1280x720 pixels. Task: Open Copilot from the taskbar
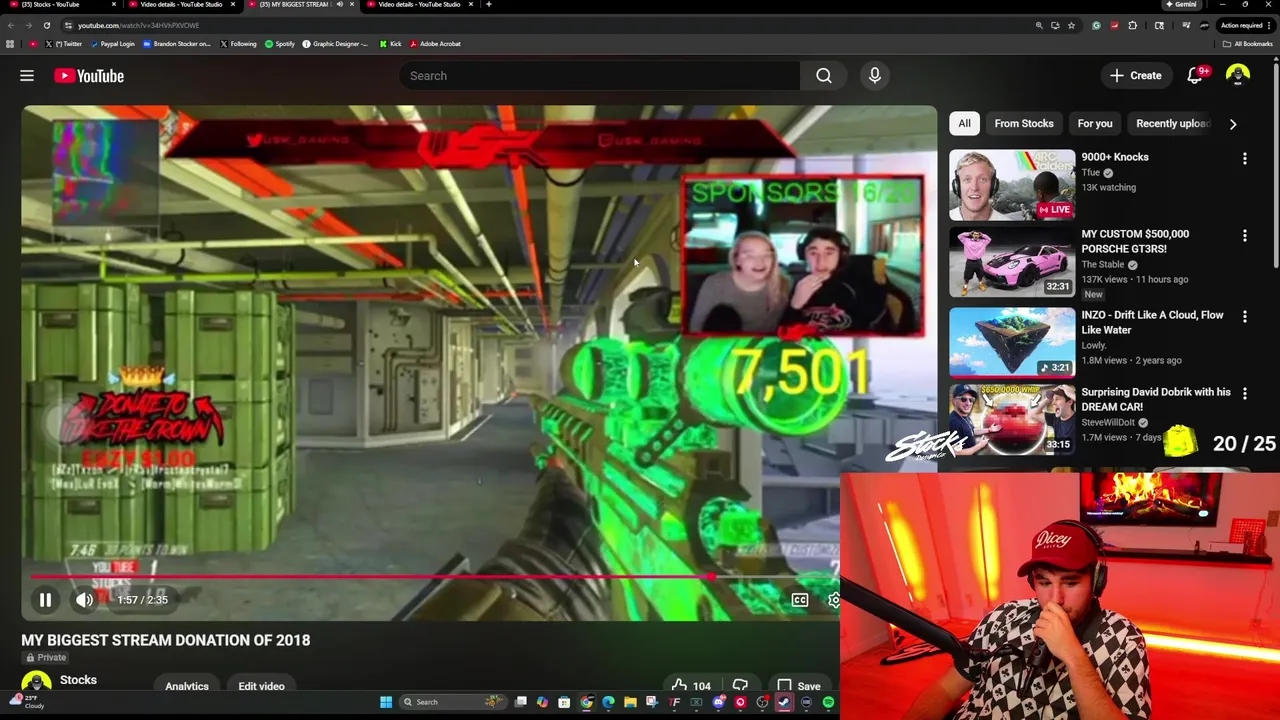pyautogui.click(x=542, y=702)
